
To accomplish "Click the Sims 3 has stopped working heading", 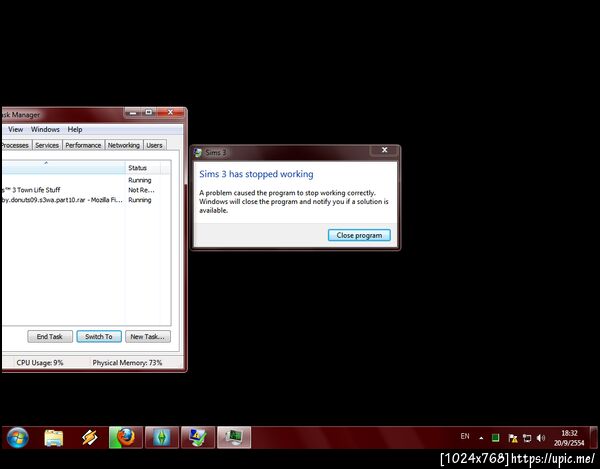I will pyautogui.click(x=256, y=174).
